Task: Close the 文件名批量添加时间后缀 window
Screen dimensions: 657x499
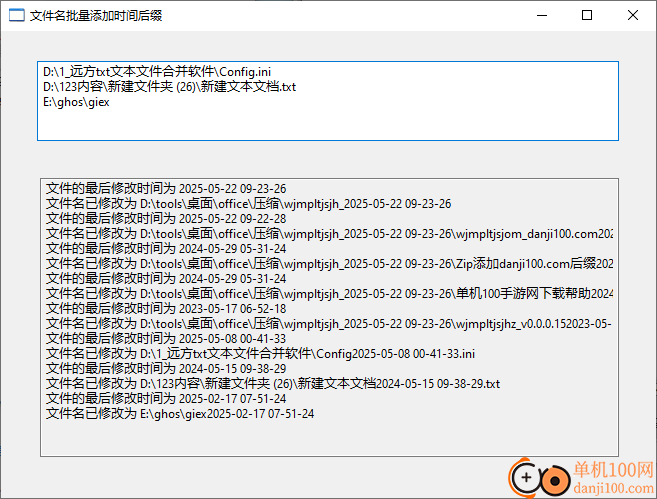Action: 633,15
